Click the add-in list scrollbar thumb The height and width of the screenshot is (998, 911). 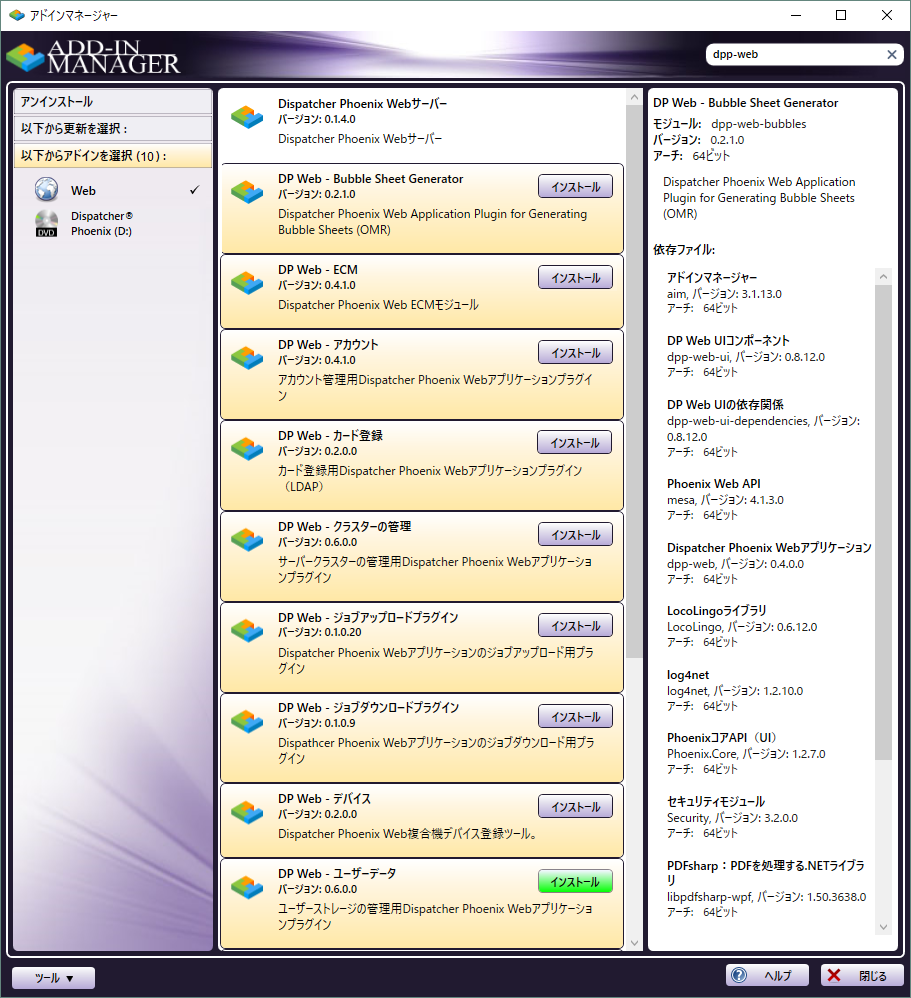tap(634, 381)
